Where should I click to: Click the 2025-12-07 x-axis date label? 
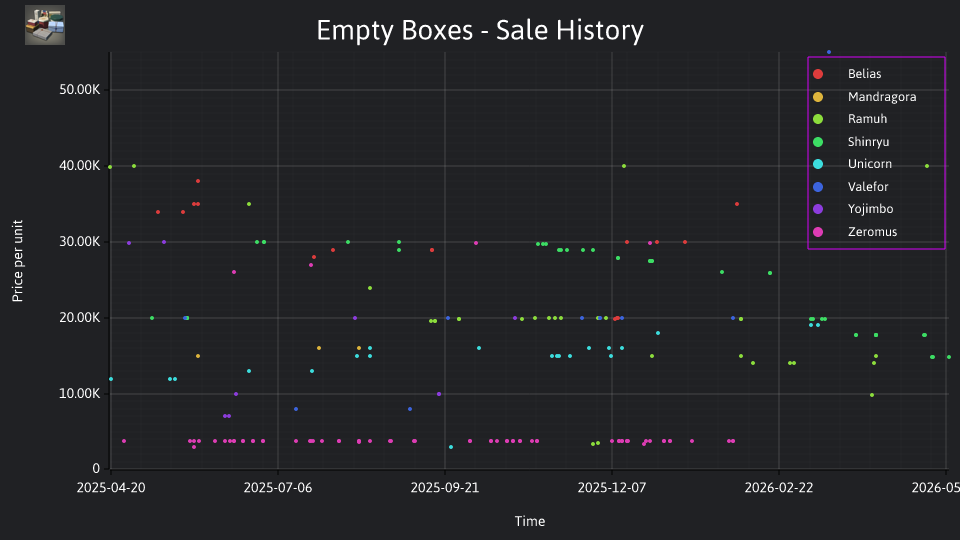tap(612, 487)
